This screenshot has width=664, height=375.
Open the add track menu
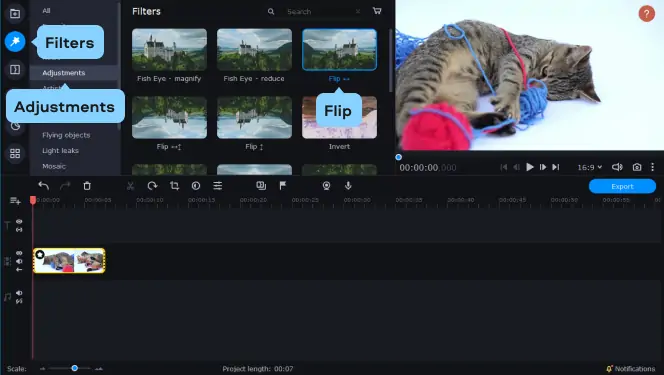(x=15, y=201)
